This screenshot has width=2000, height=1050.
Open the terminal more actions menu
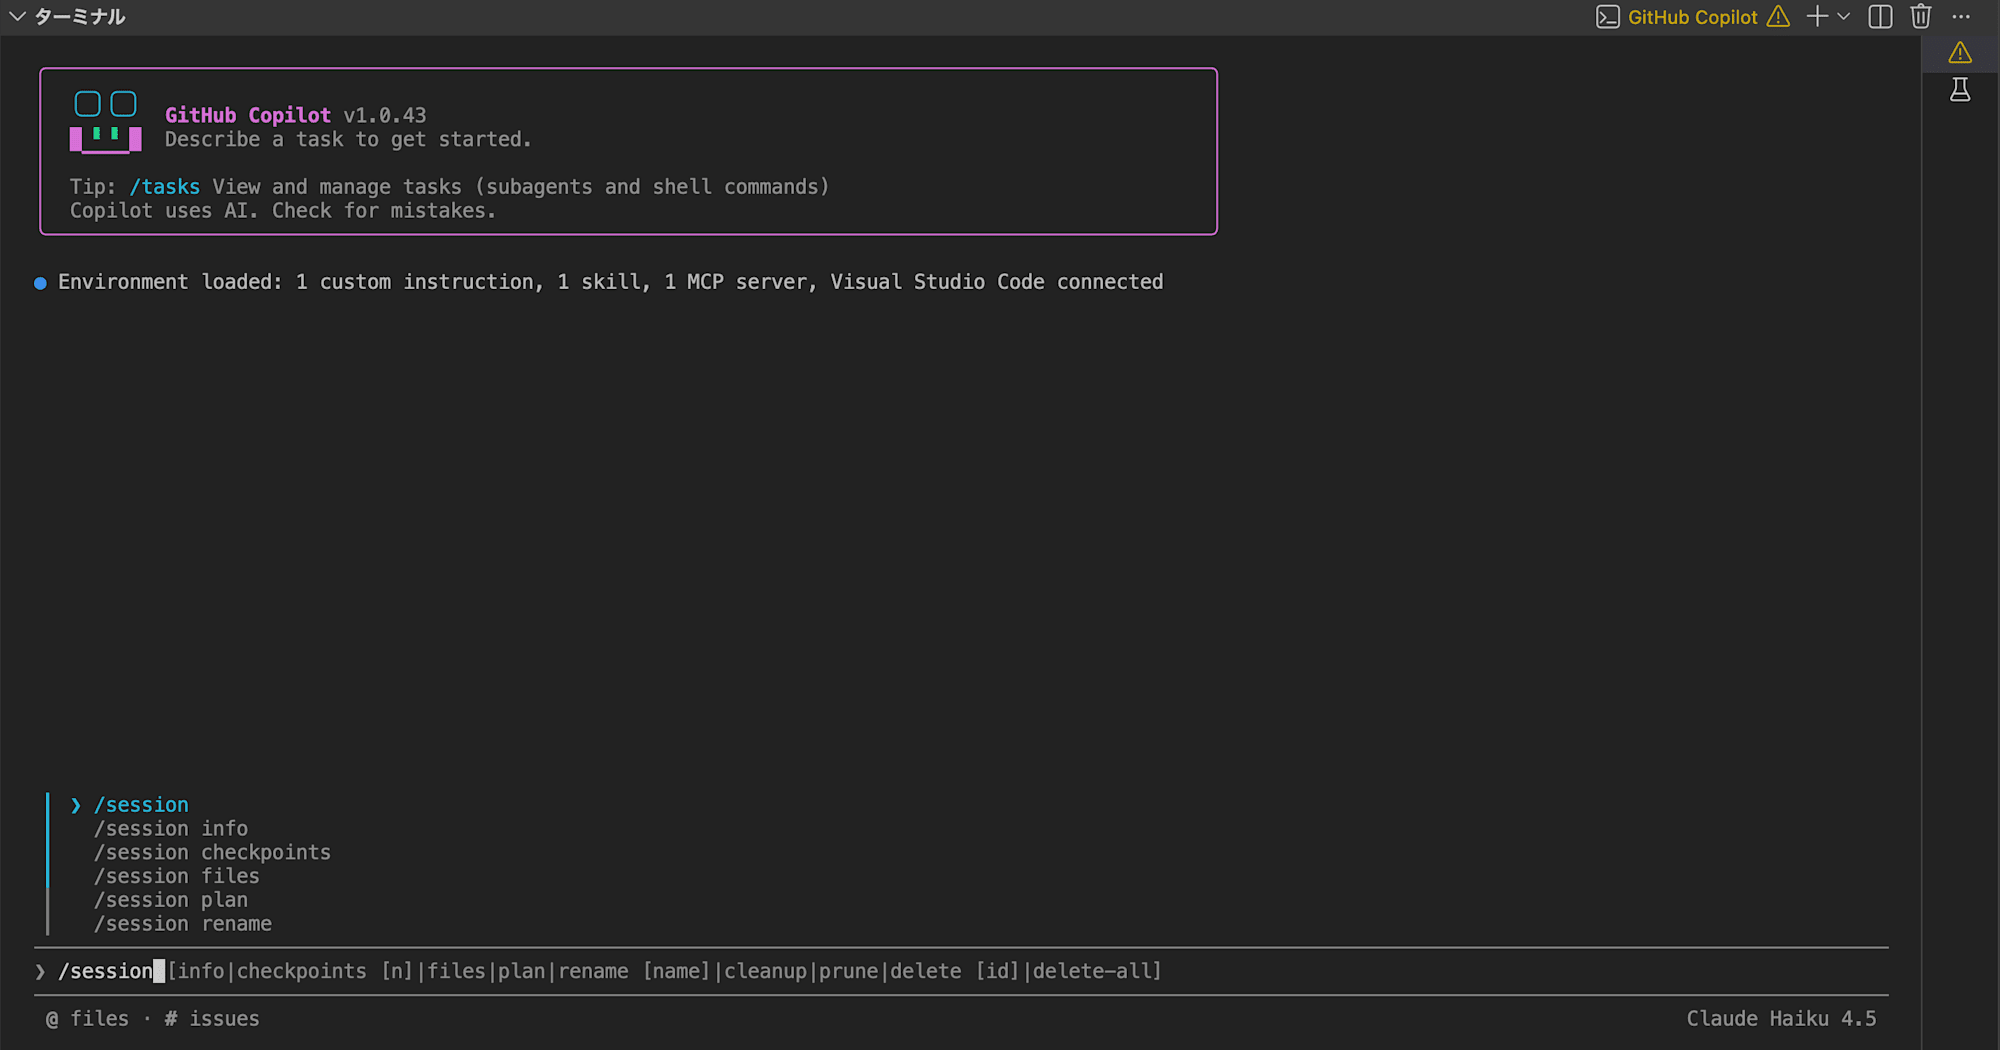click(1961, 17)
